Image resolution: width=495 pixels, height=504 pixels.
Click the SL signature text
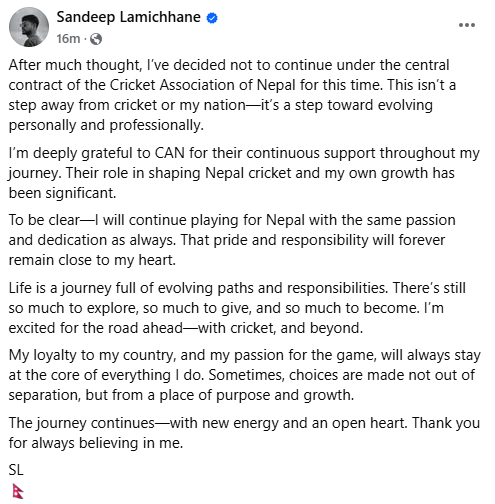[x=16, y=470]
